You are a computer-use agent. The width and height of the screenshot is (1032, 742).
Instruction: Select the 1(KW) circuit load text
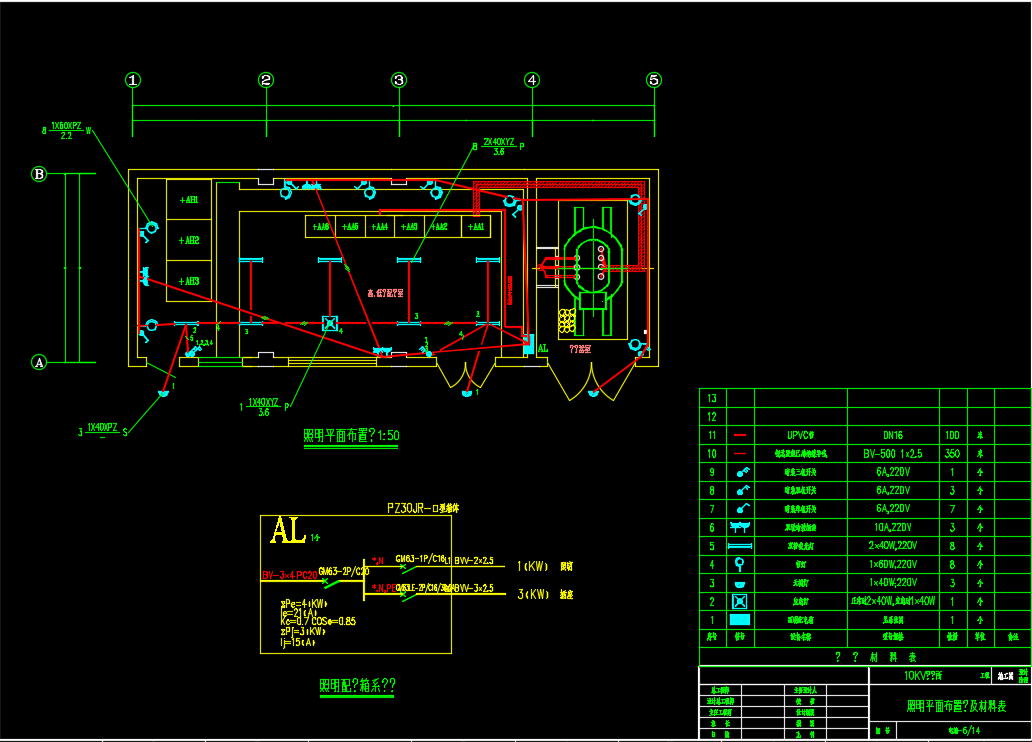(532, 566)
